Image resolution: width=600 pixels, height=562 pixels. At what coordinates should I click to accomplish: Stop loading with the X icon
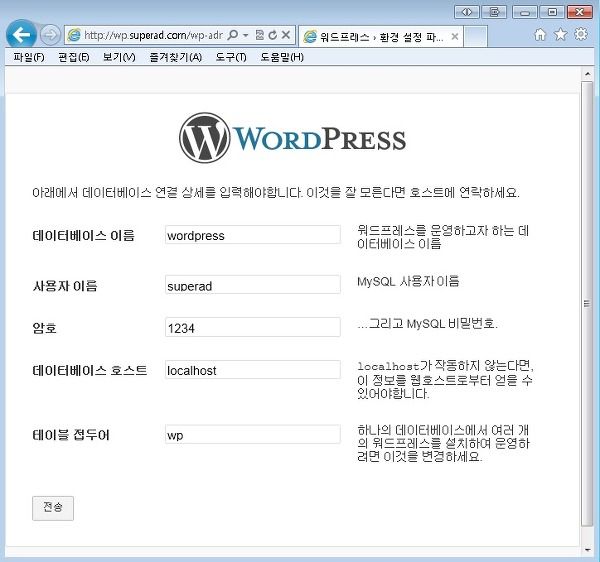[x=285, y=35]
